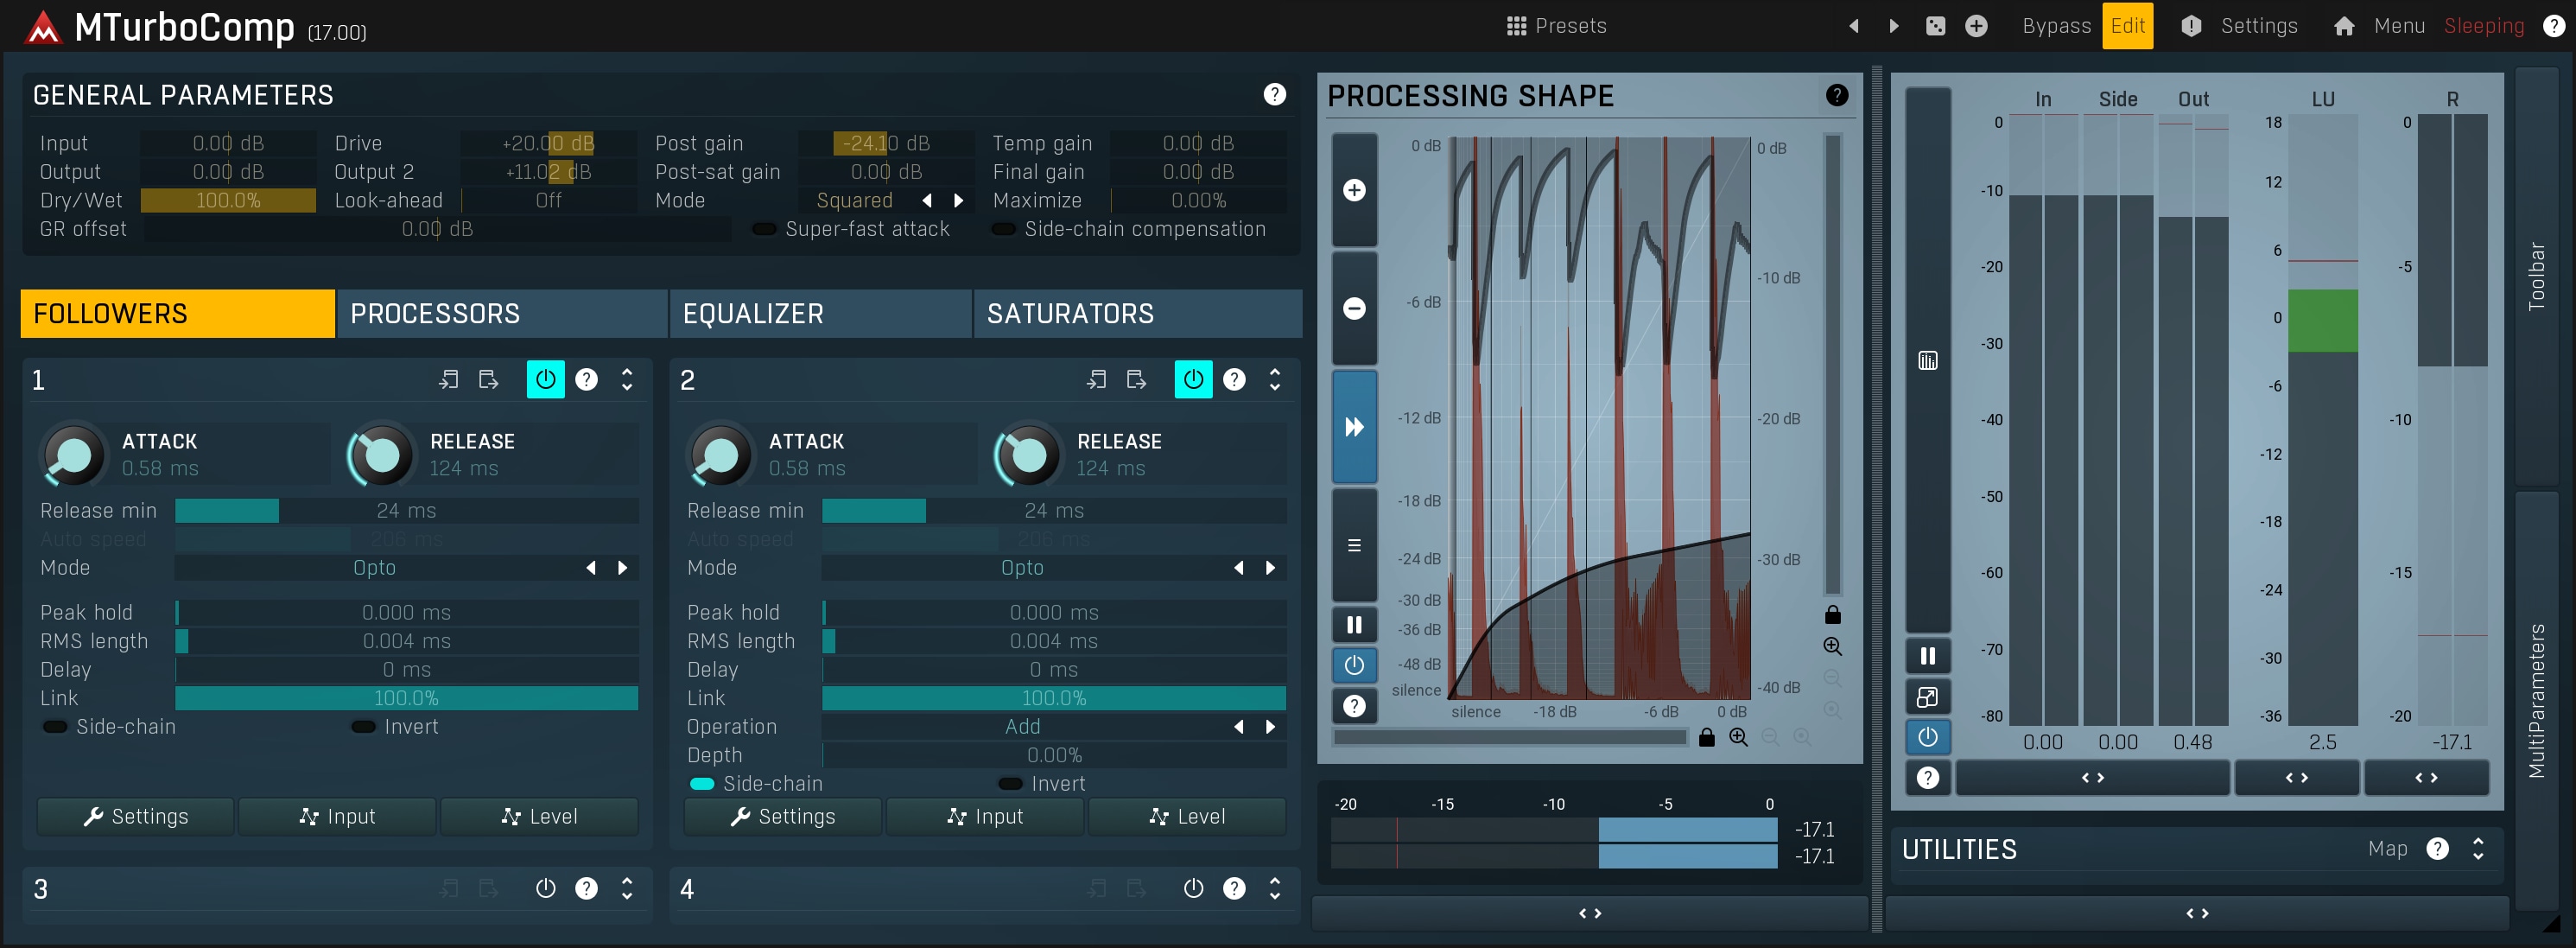The image size is (2576, 948).
Task: Disable follower 1 power button
Action: point(545,379)
